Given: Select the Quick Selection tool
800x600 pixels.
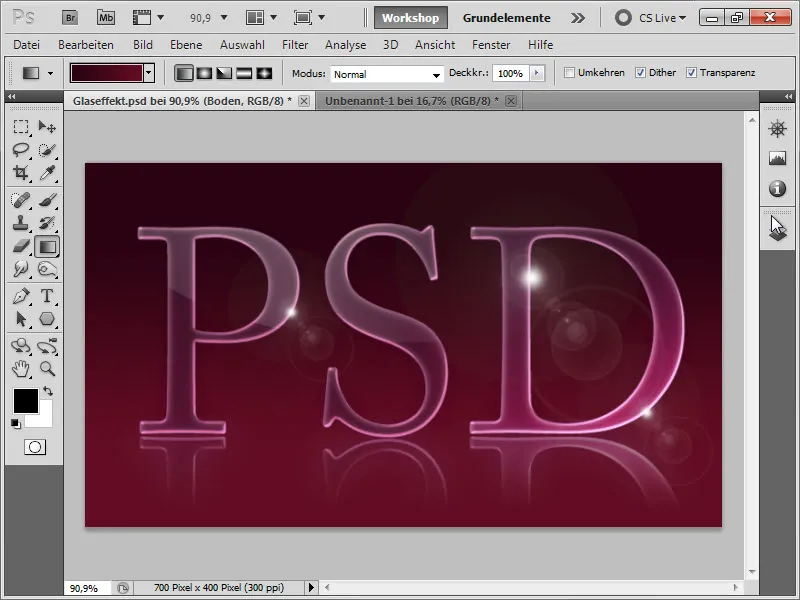Looking at the screenshot, I should pyautogui.click(x=47, y=150).
